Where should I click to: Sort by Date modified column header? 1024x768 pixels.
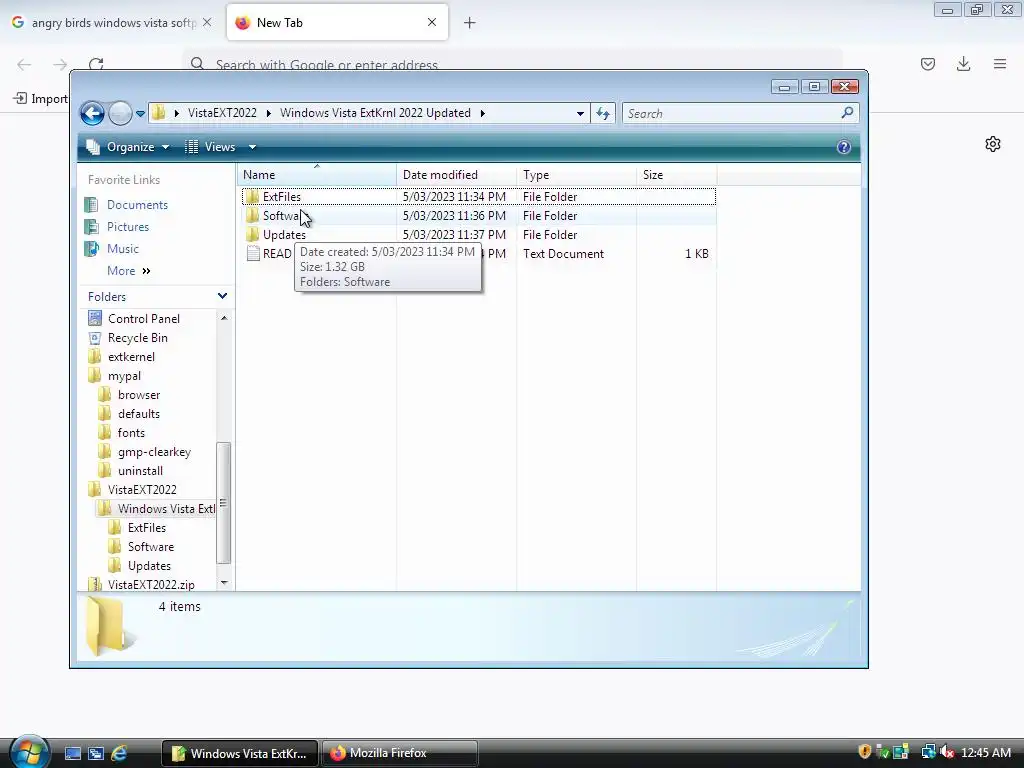[456, 175]
